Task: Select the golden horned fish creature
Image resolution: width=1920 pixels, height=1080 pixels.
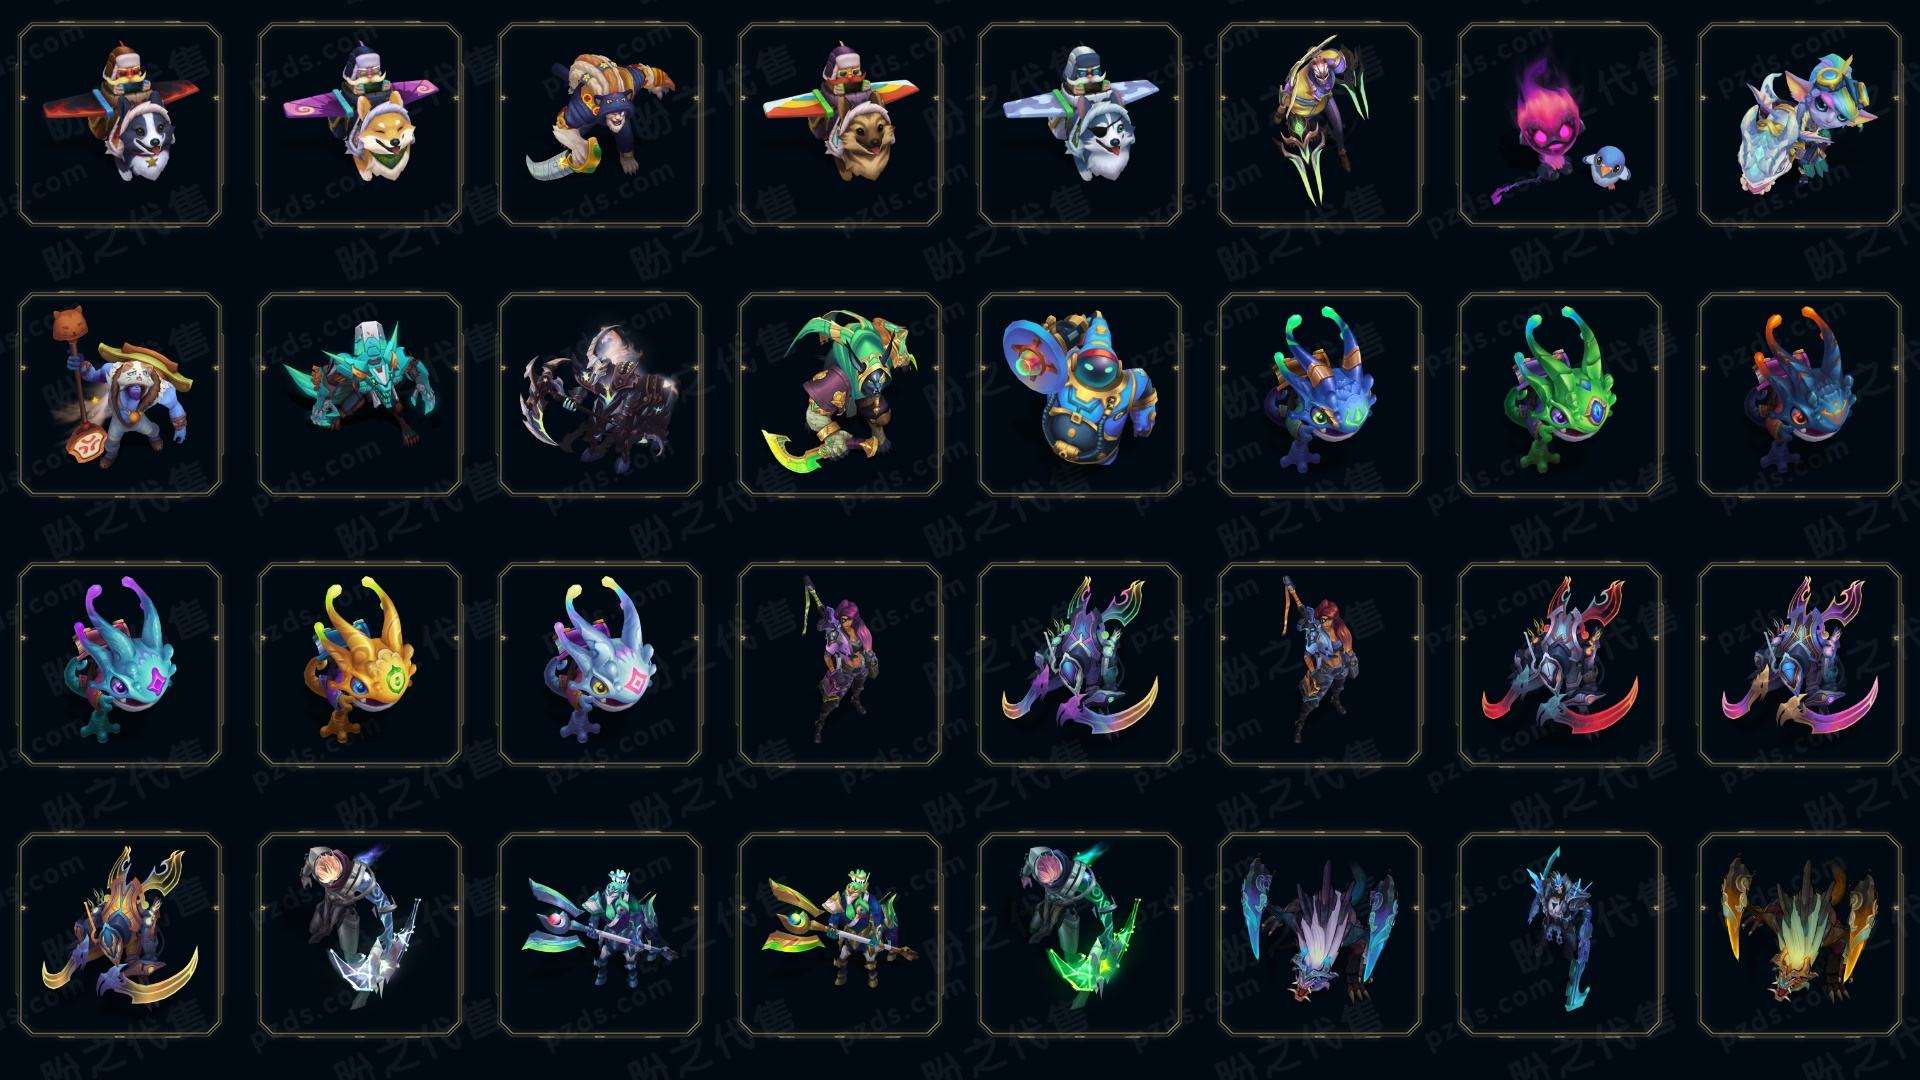Action: (360, 664)
